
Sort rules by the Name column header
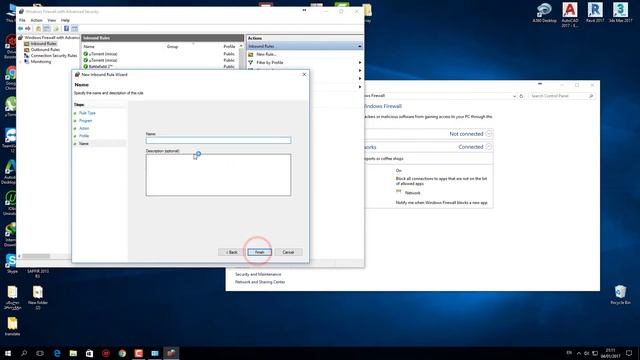(x=89, y=47)
